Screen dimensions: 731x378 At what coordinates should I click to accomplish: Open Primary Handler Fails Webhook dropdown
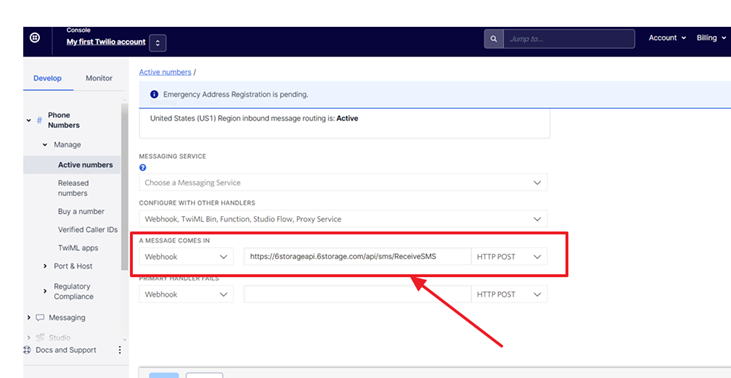coord(186,295)
